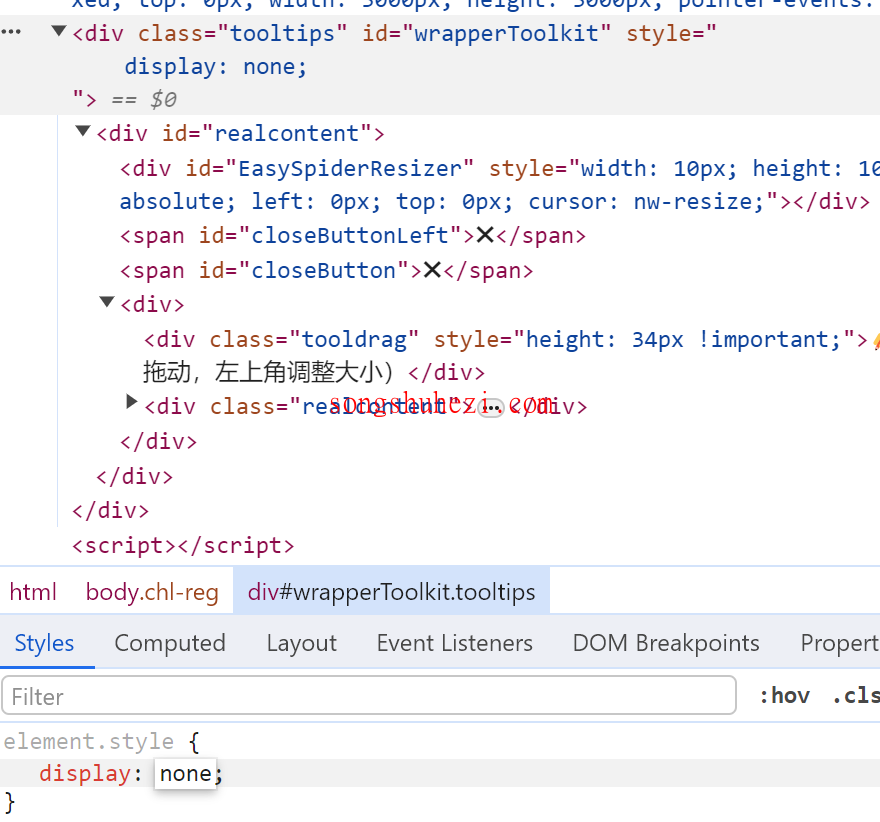Click the id="wrapperToolkit" attribute
Viewport: 880px width, 822px height.
(487, 33)
